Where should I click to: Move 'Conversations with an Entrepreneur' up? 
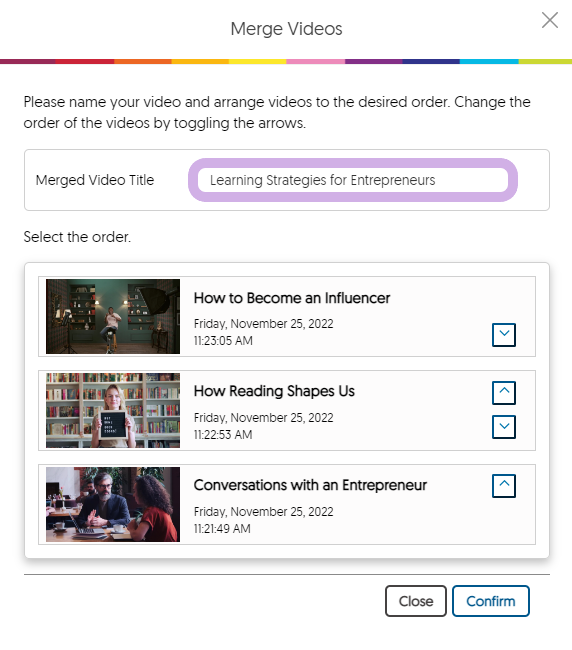(504, 485)
